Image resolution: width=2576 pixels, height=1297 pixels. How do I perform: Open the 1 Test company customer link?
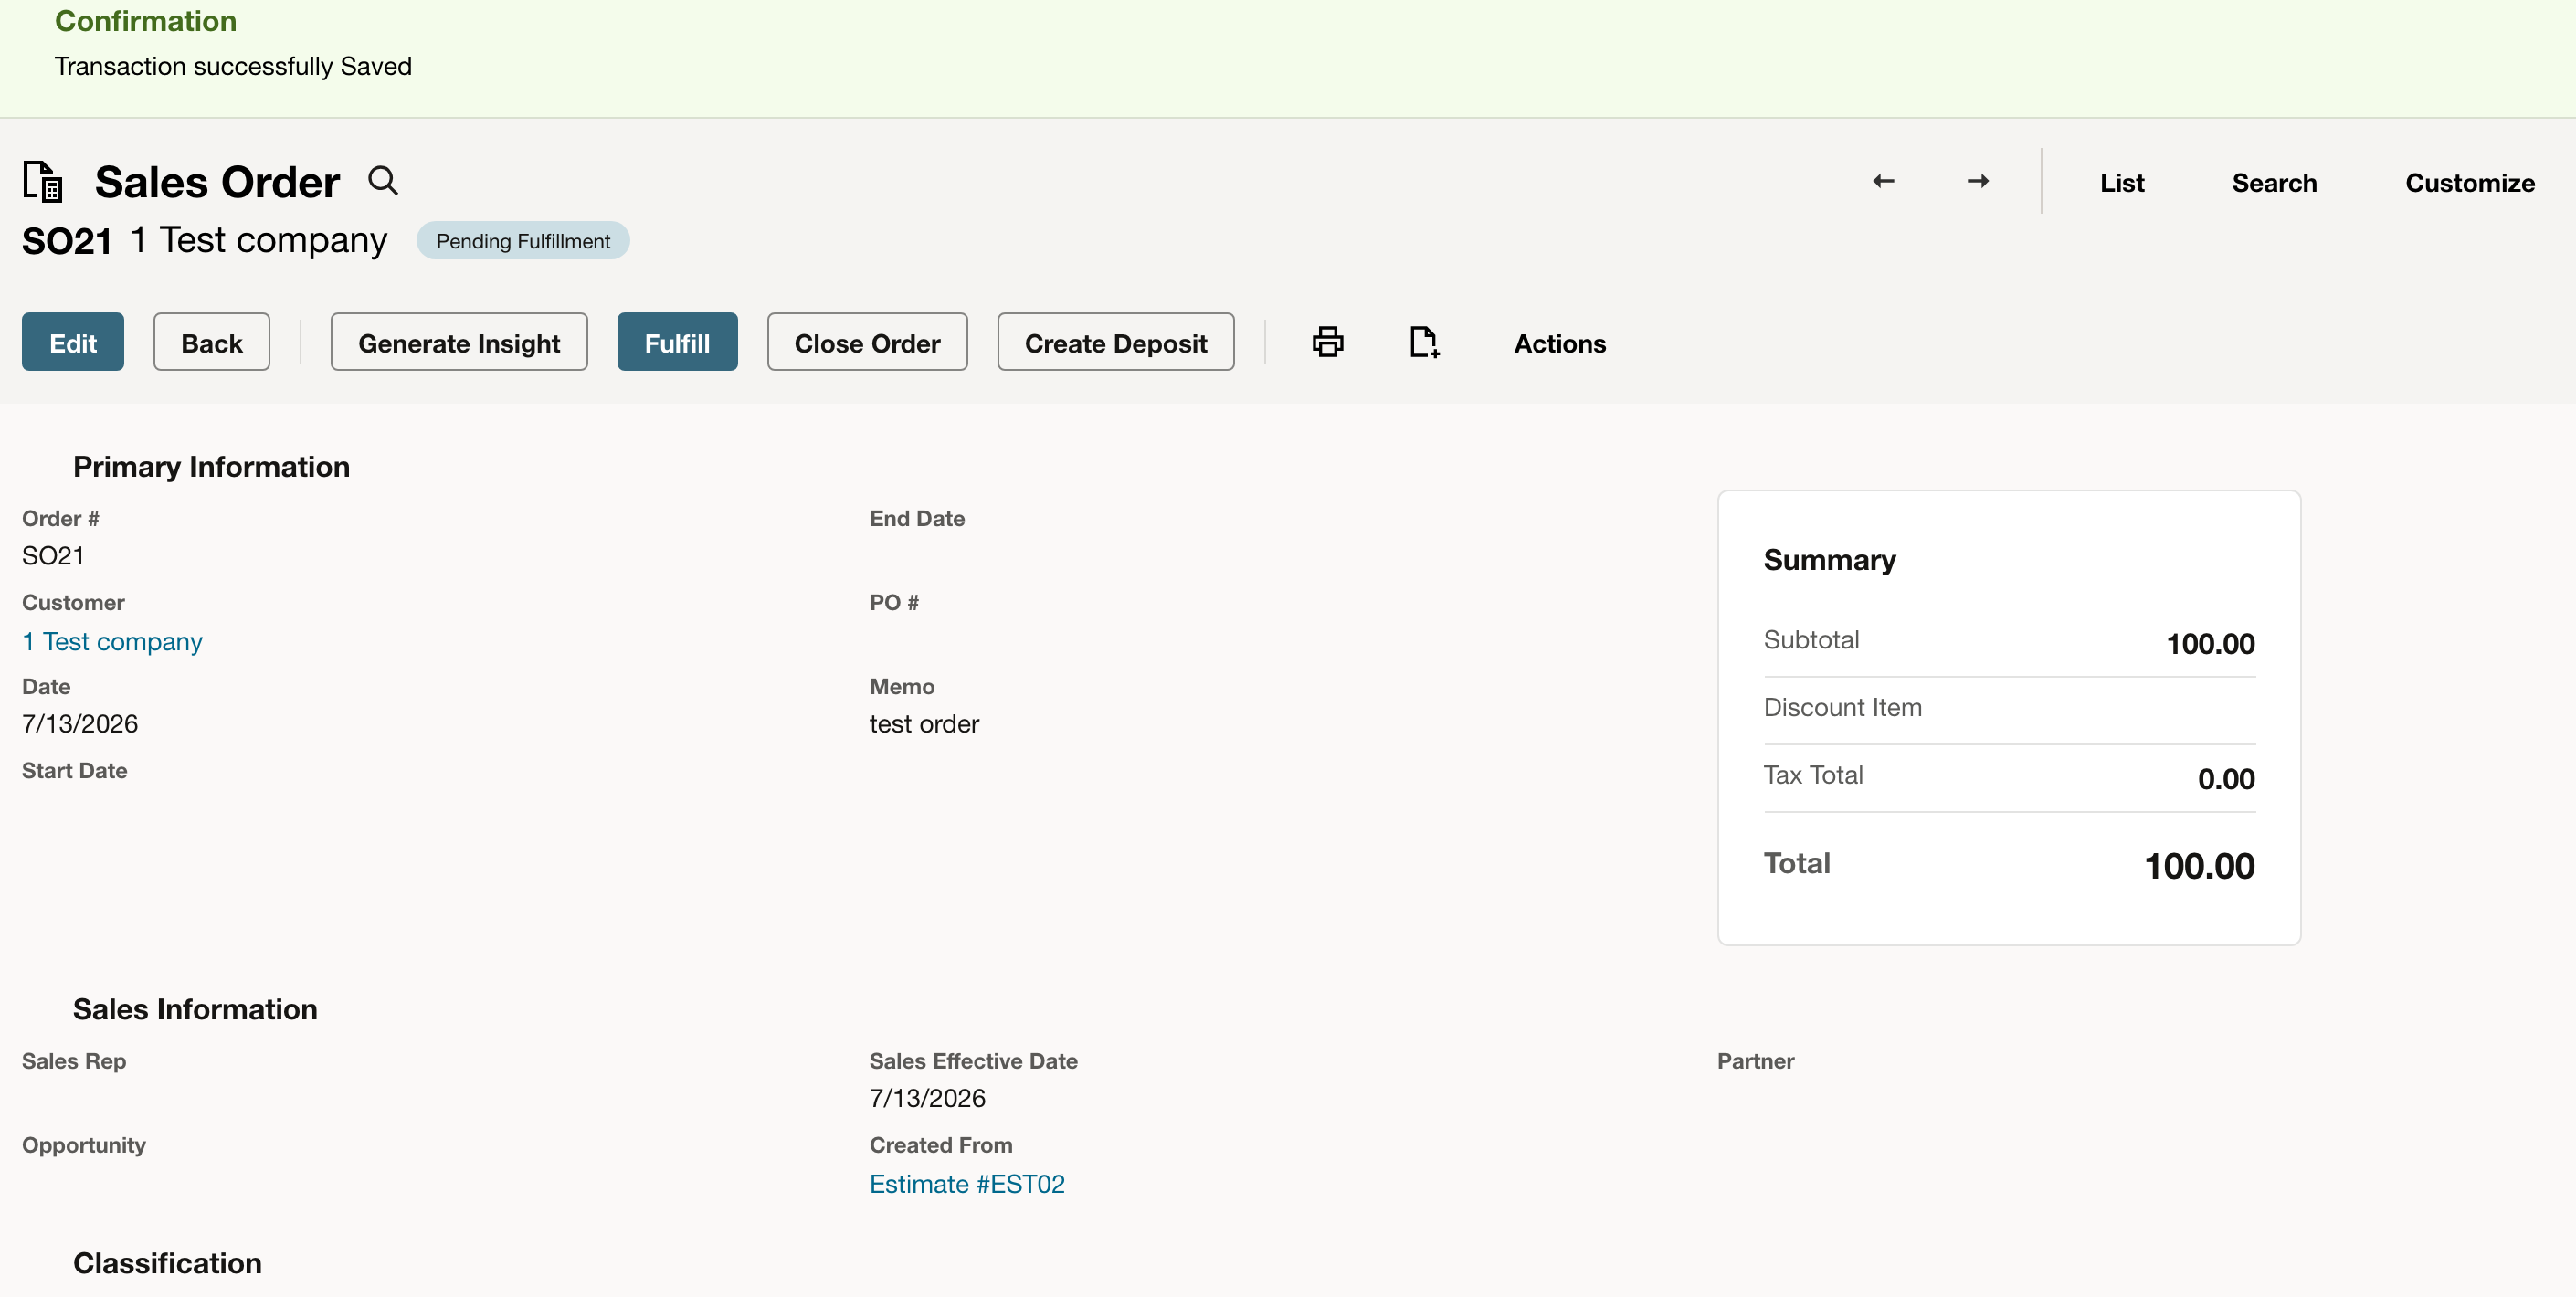[x=112, y=641]
